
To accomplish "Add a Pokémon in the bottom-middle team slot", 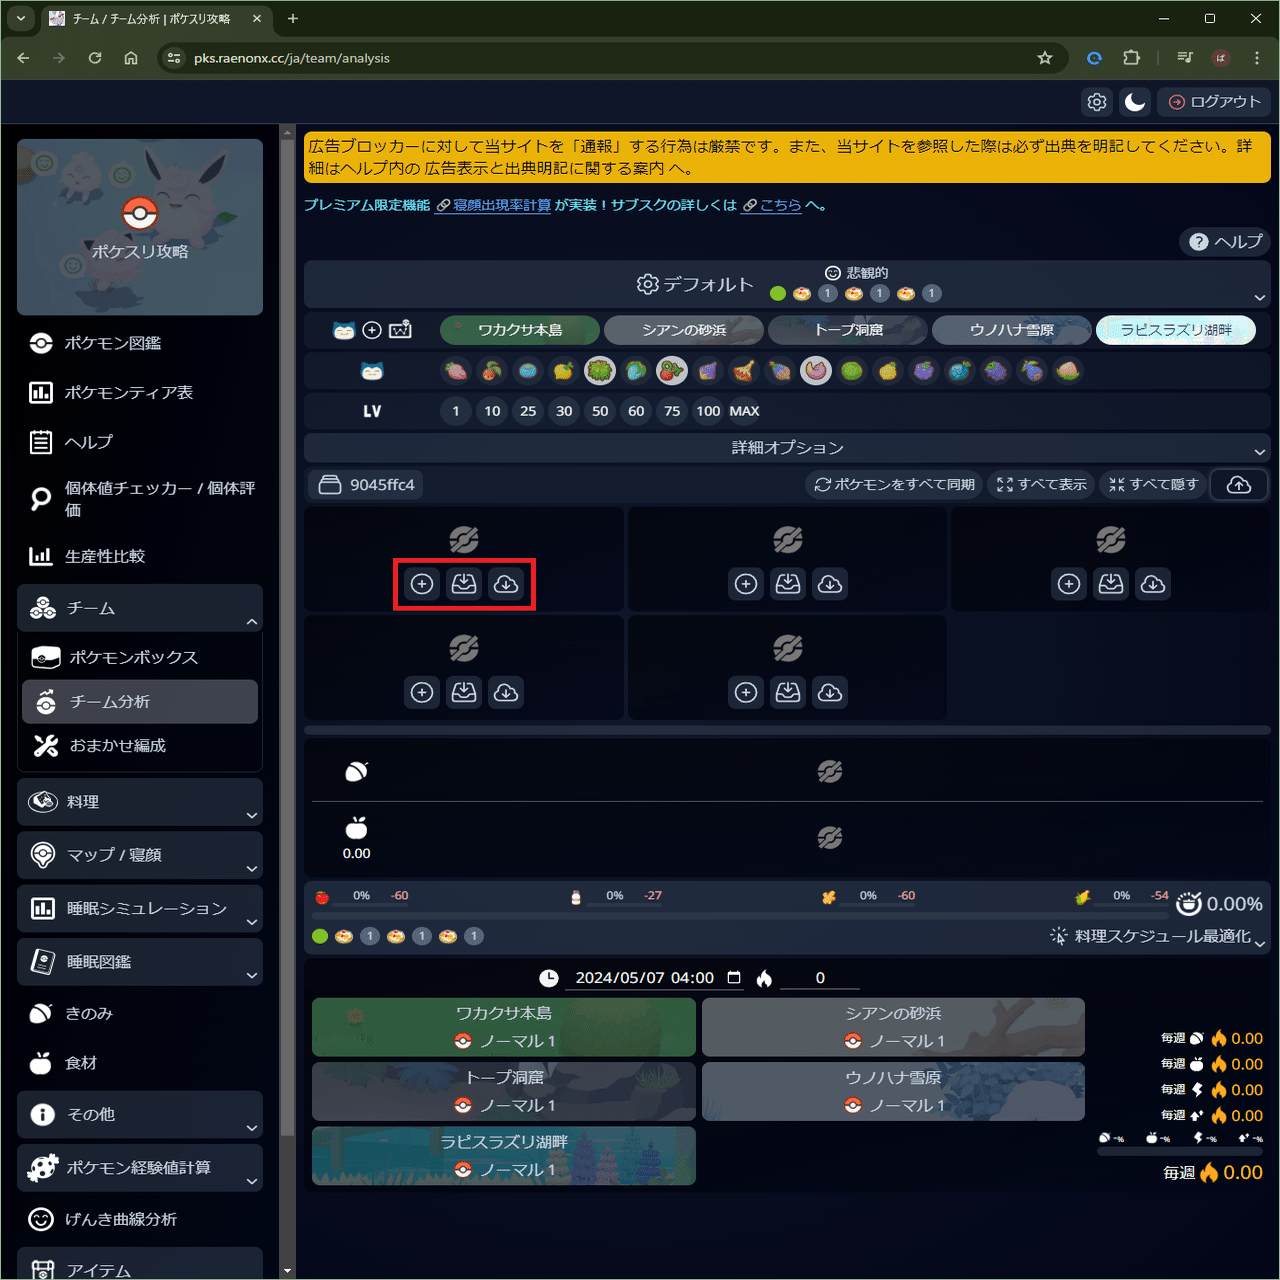I will 746,692.
